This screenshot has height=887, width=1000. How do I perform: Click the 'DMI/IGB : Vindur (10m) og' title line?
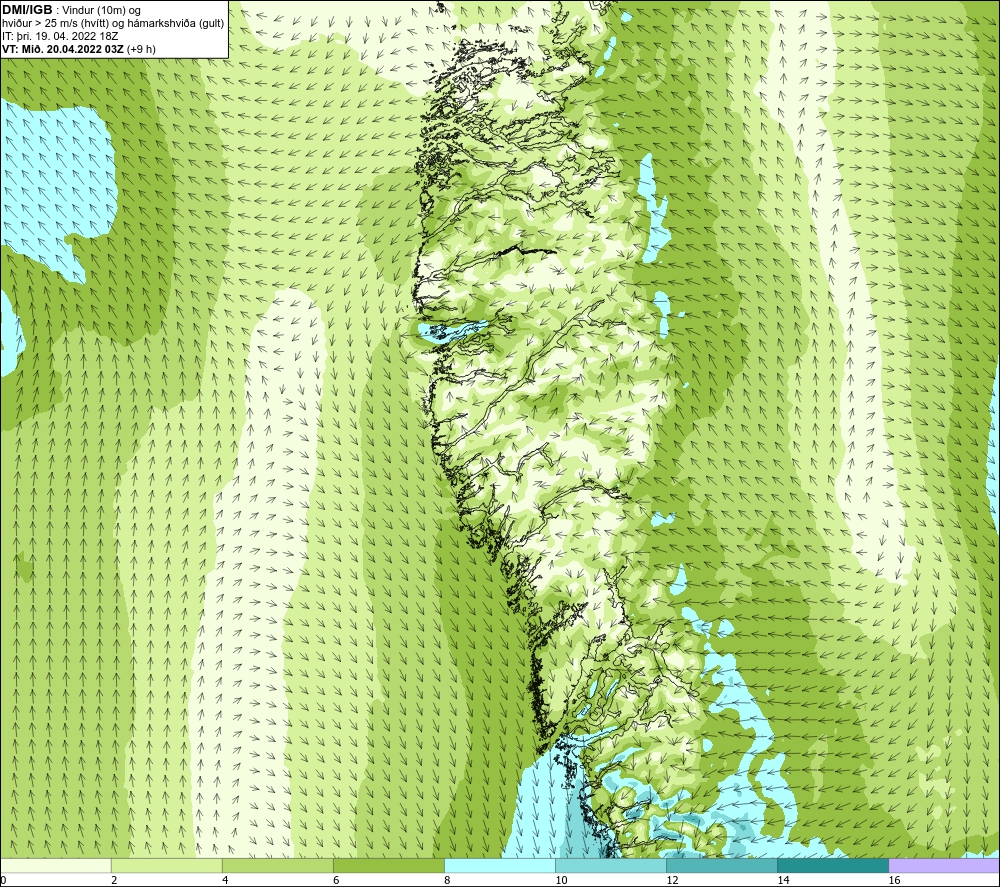[71, 10]
